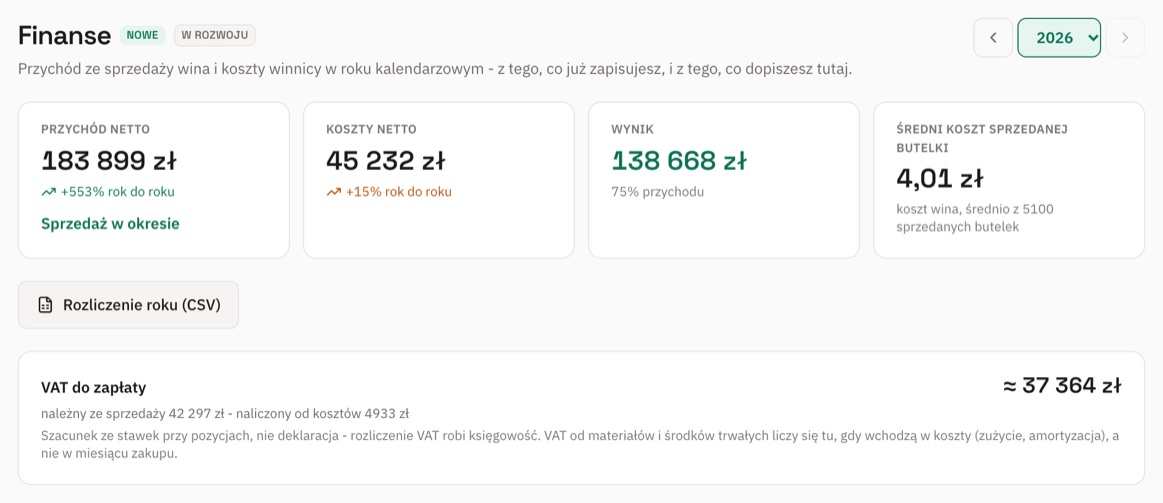The image size is (1163, 503).
Task: Select the Finanse page heading
Action: (x=65, y=35)
